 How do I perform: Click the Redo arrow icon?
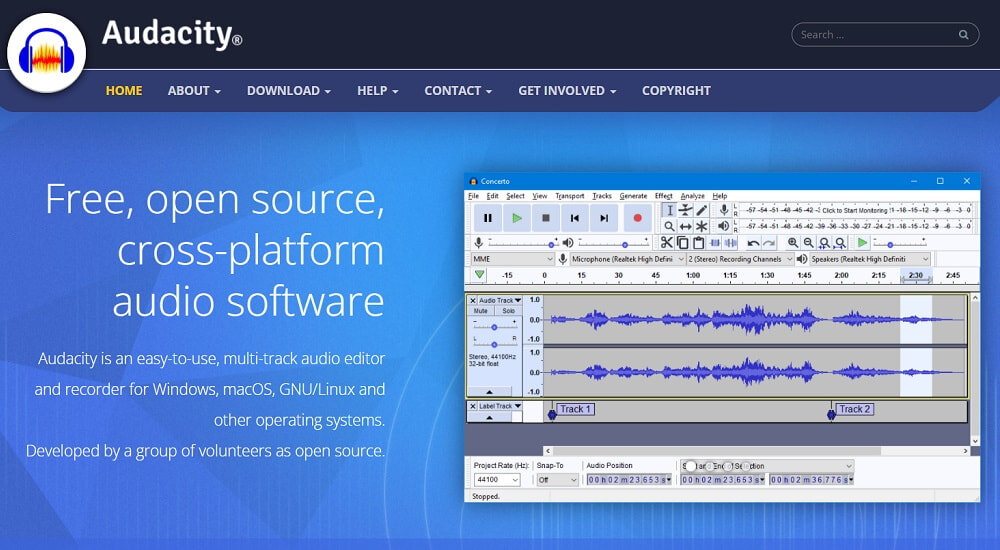coord(769,242)
